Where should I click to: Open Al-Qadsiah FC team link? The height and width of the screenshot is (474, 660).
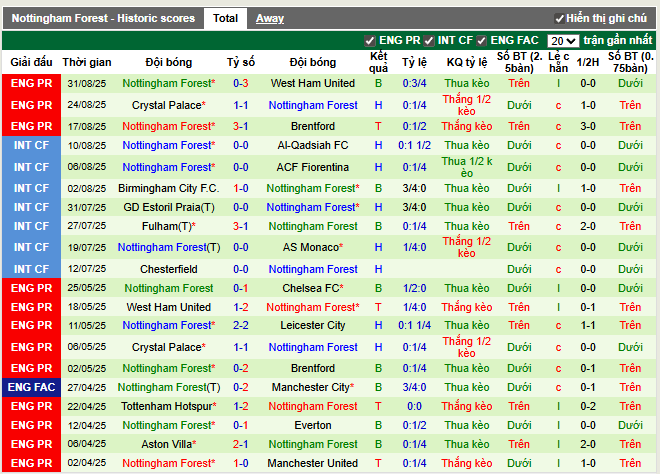click(x=313, y=145)
